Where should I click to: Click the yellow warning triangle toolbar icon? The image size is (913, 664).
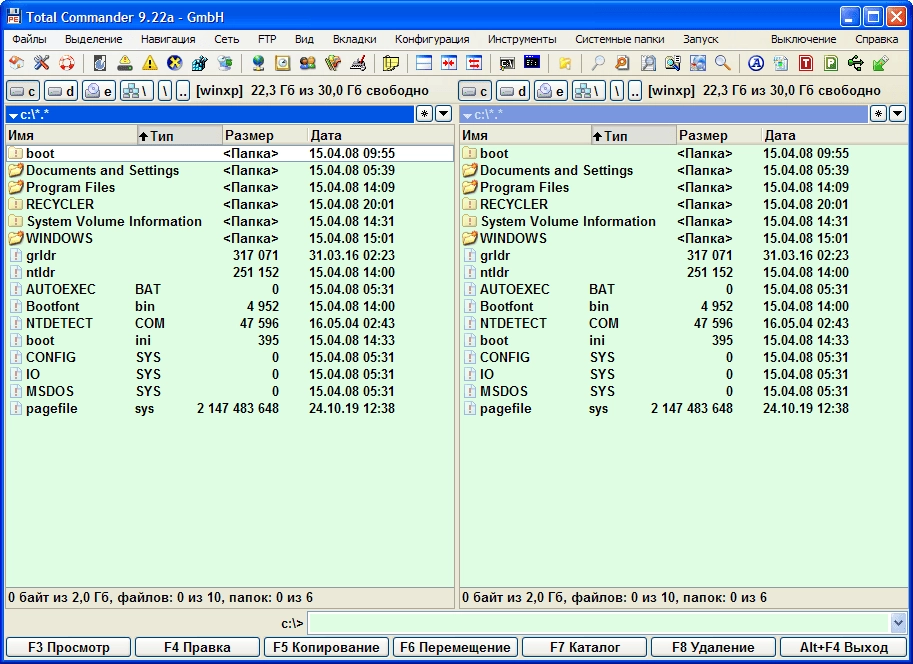point(150,63)
